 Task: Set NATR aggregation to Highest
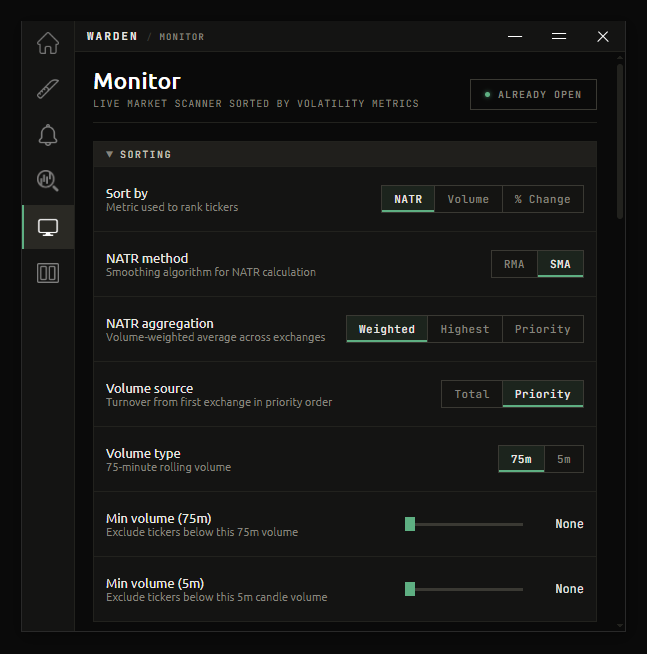click(x=465, y=329)
